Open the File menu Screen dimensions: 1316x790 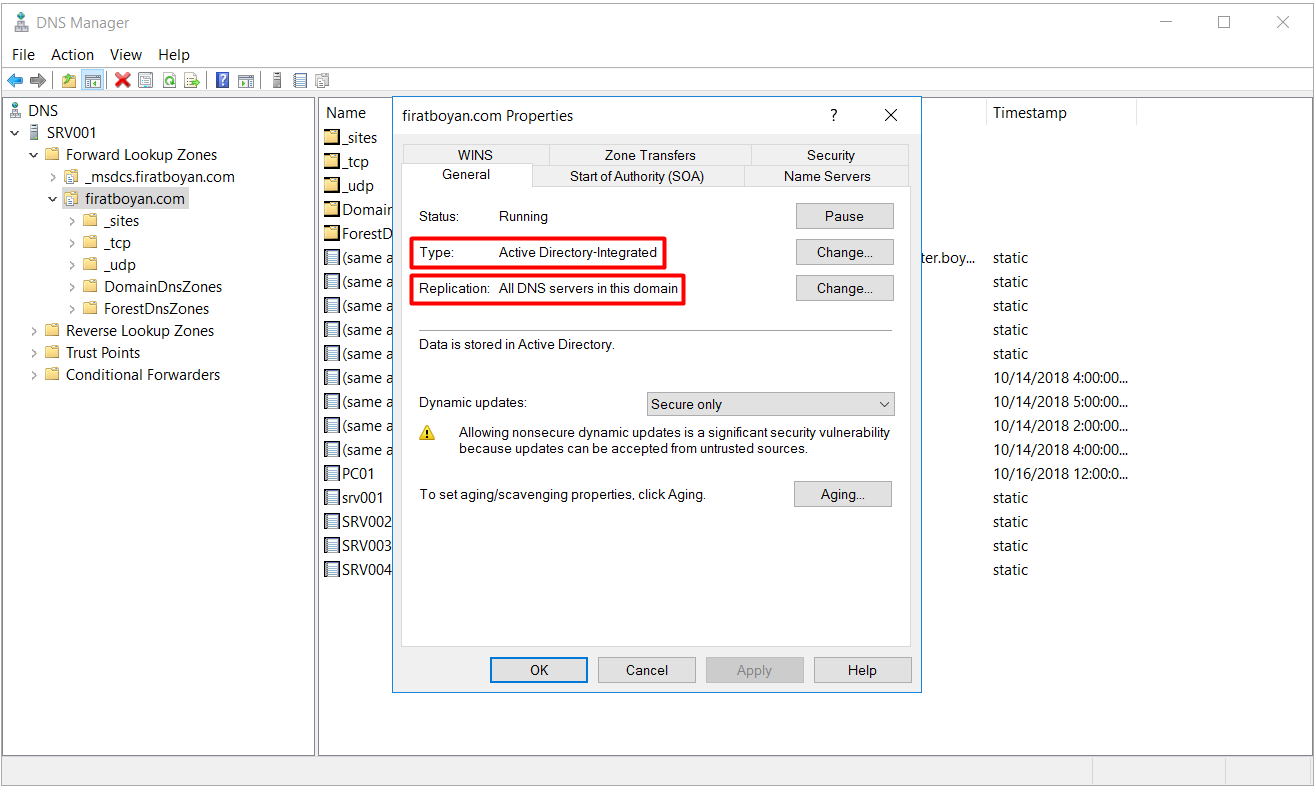point(23,55)
